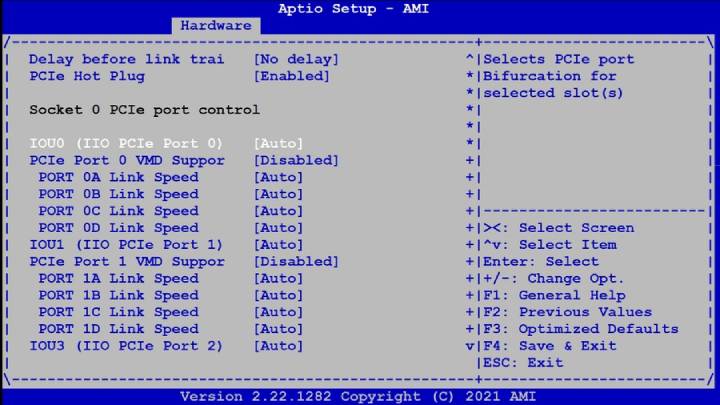Screen dimensions: 720x405
Task: Click the Aptio Setup - AMI title
Action: 353,9
